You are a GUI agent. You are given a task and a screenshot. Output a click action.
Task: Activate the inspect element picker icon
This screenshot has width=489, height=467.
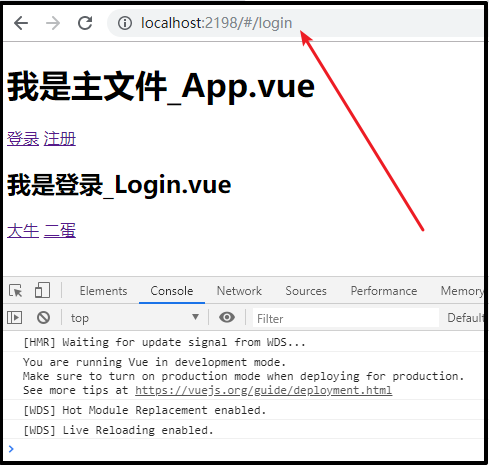point(16,291)
